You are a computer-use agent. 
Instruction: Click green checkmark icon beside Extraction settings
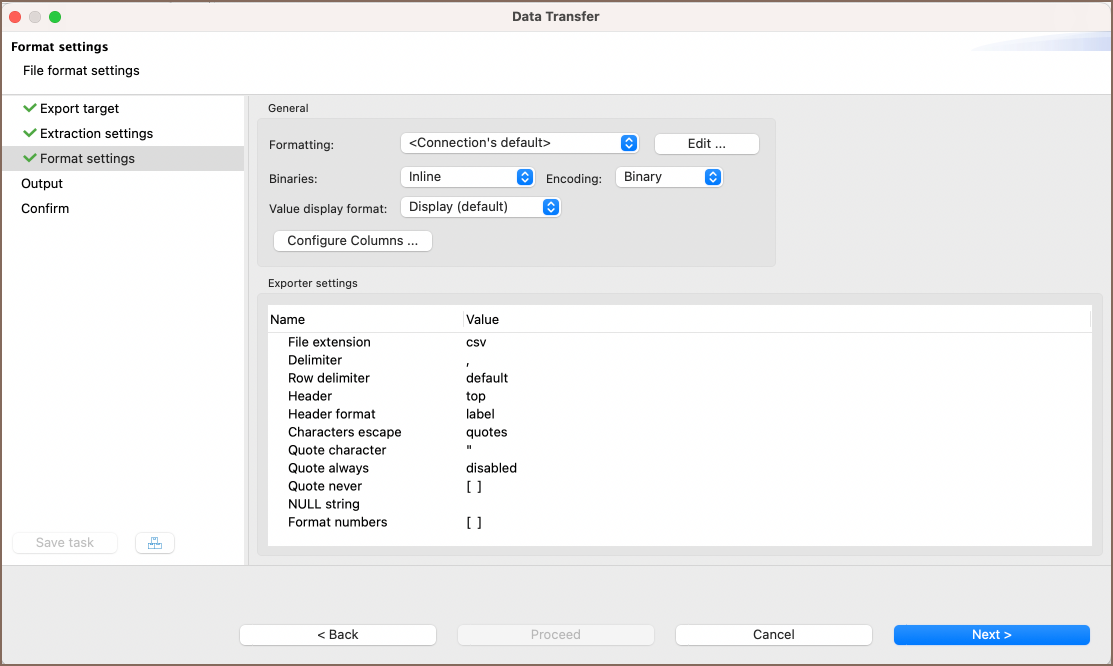pyautogui.click(x=29, y=133)
